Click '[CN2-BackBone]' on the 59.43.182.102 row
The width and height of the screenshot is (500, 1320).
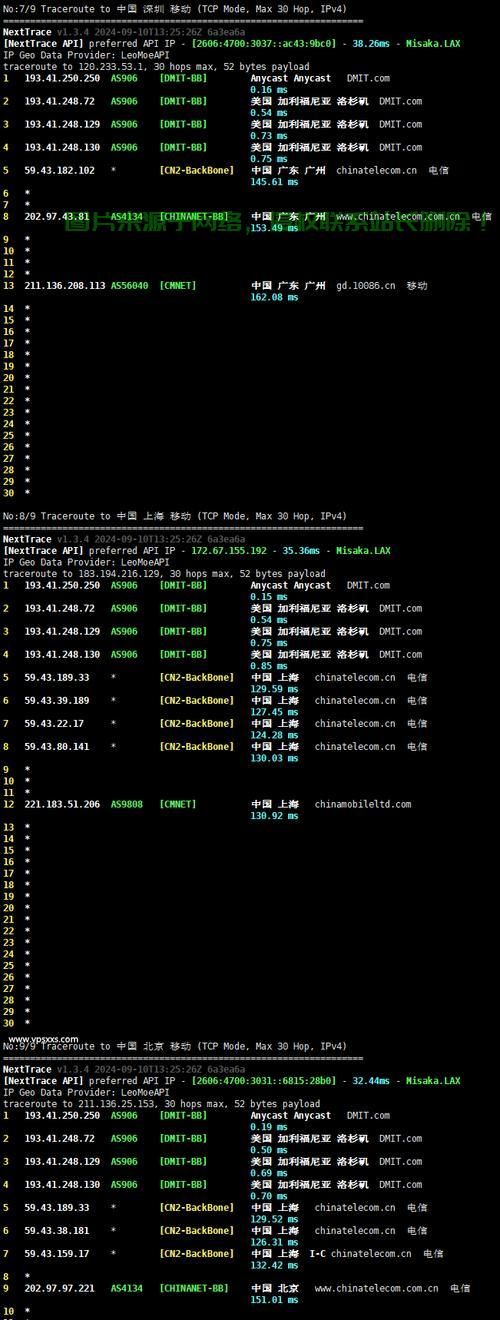(197, 170)
